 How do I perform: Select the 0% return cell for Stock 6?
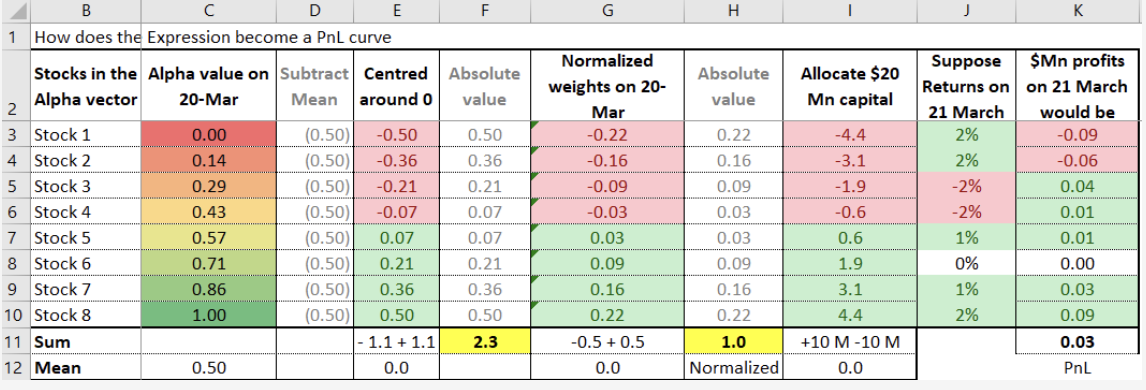point(965,264)
